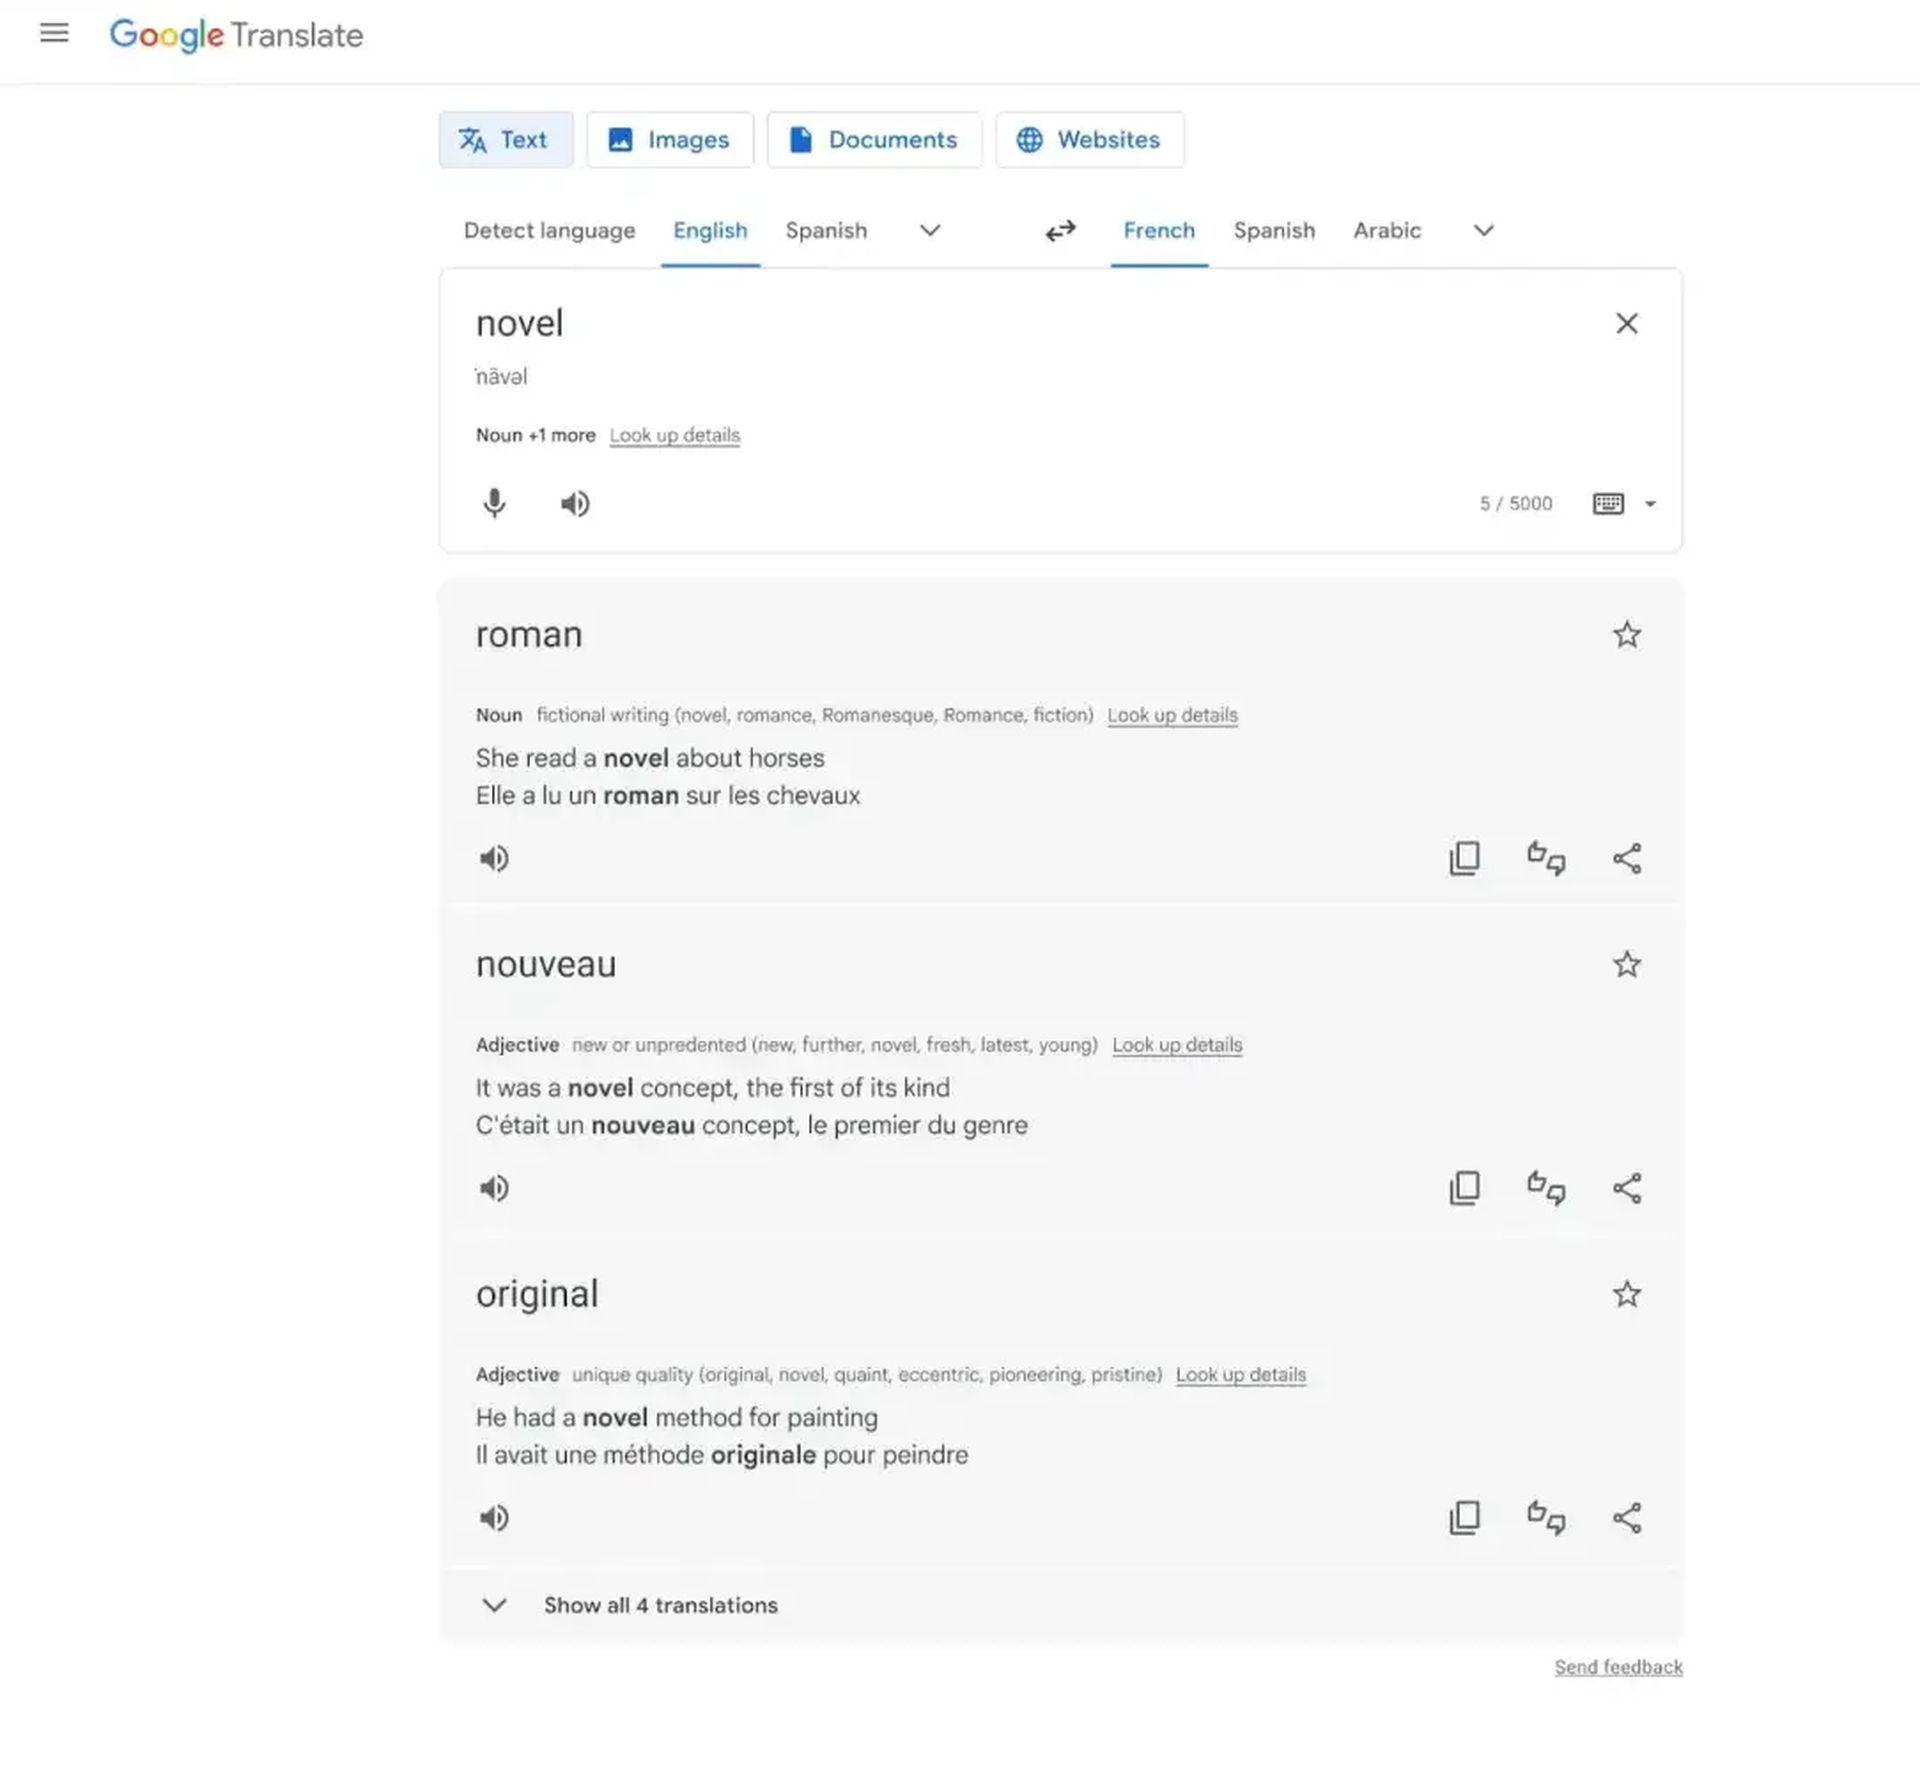
Task: Toggle favorite star for 'nouveau' translation
Action: [1626, 965]
